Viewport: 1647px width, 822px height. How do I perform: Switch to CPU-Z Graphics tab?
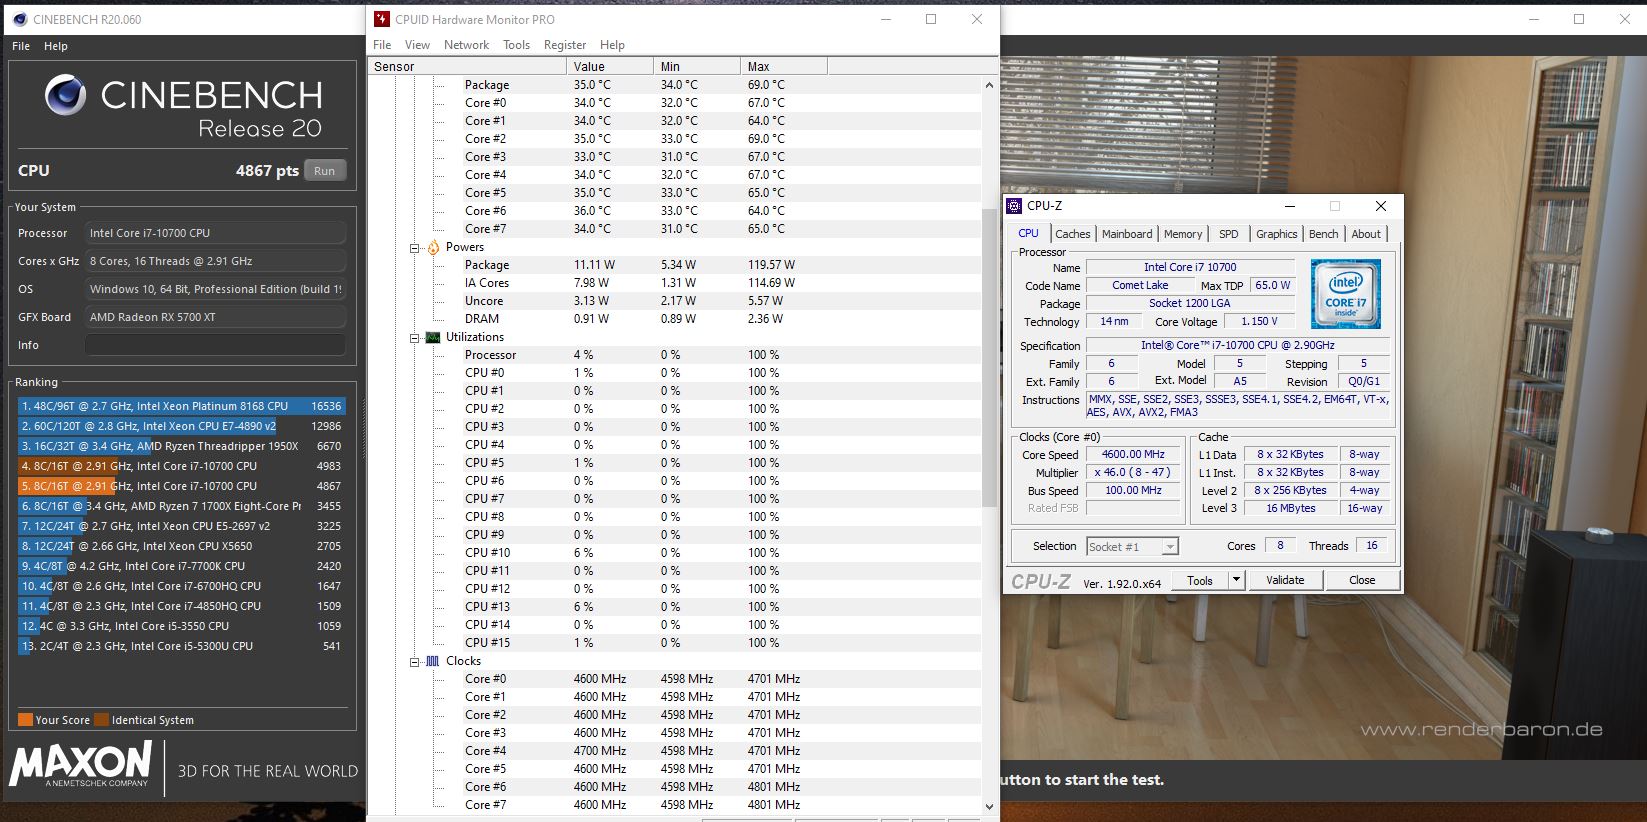(1276, 234)
